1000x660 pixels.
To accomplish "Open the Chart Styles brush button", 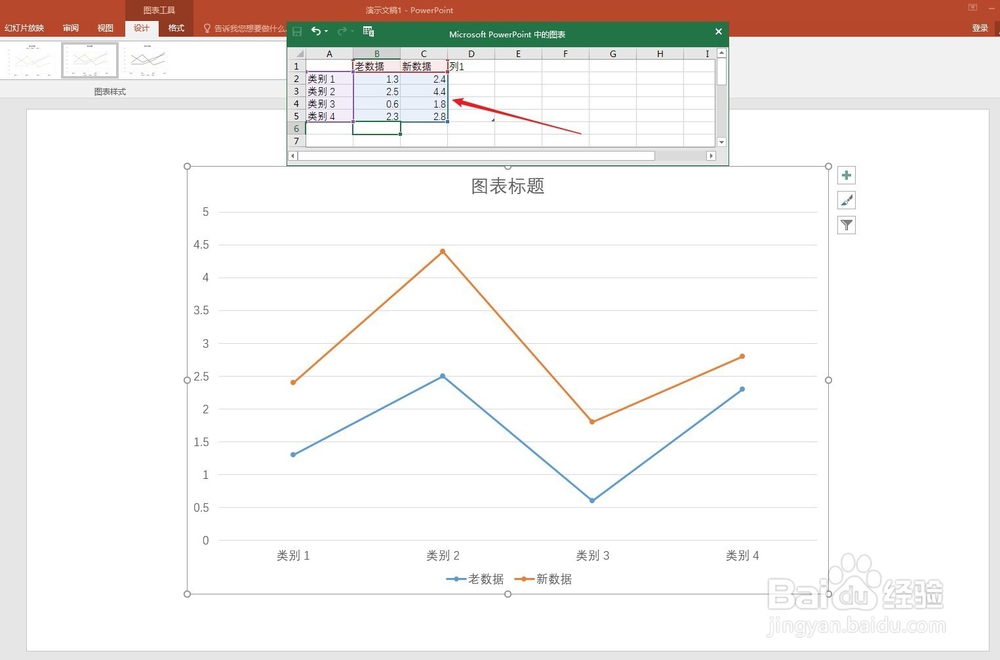I will tap(846, 200).
